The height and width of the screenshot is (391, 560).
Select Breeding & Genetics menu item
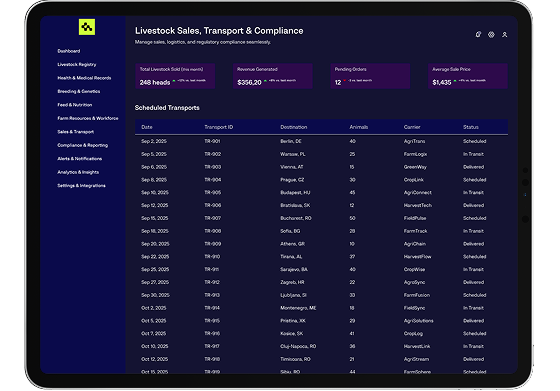pyautogui.click(x=79, y=91)
